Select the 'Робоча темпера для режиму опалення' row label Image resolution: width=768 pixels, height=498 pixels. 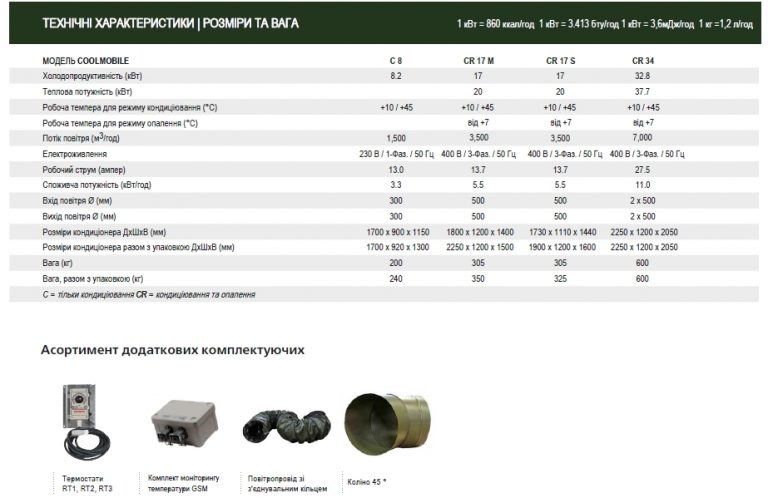pos(120,123)
